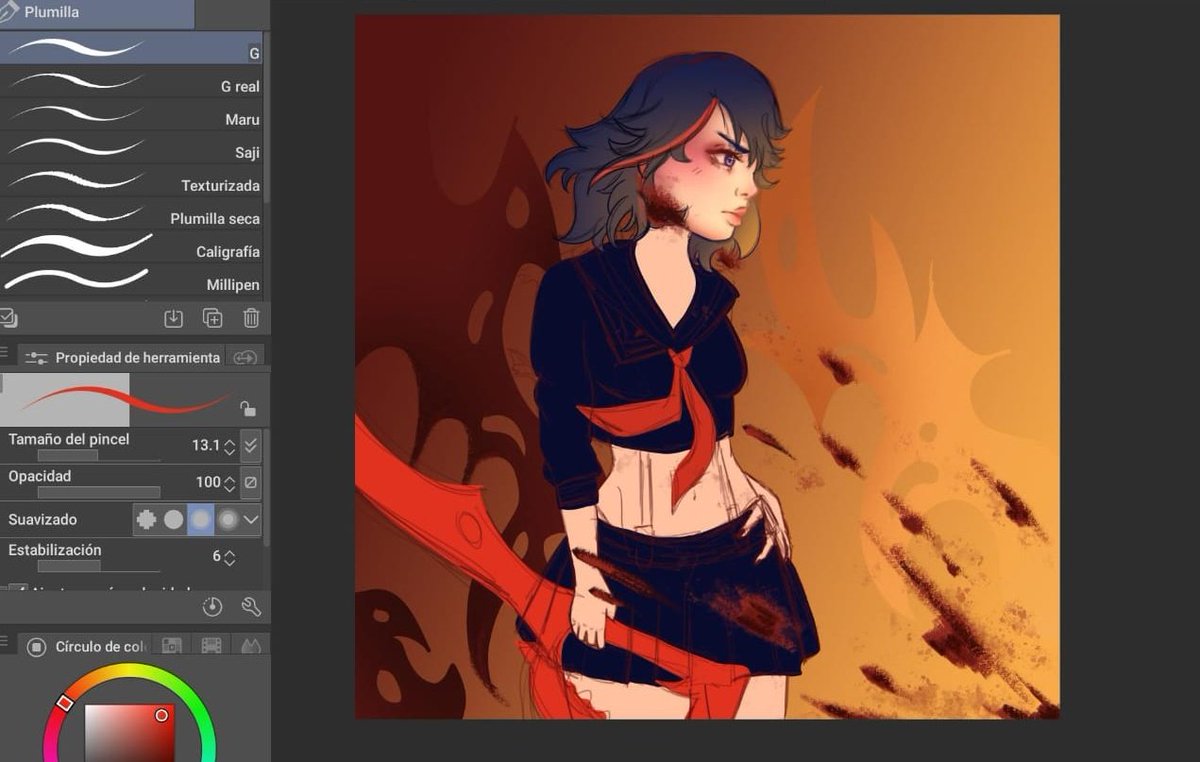
Task: Pick the Saji pen subtool
Action: (131, 147)
